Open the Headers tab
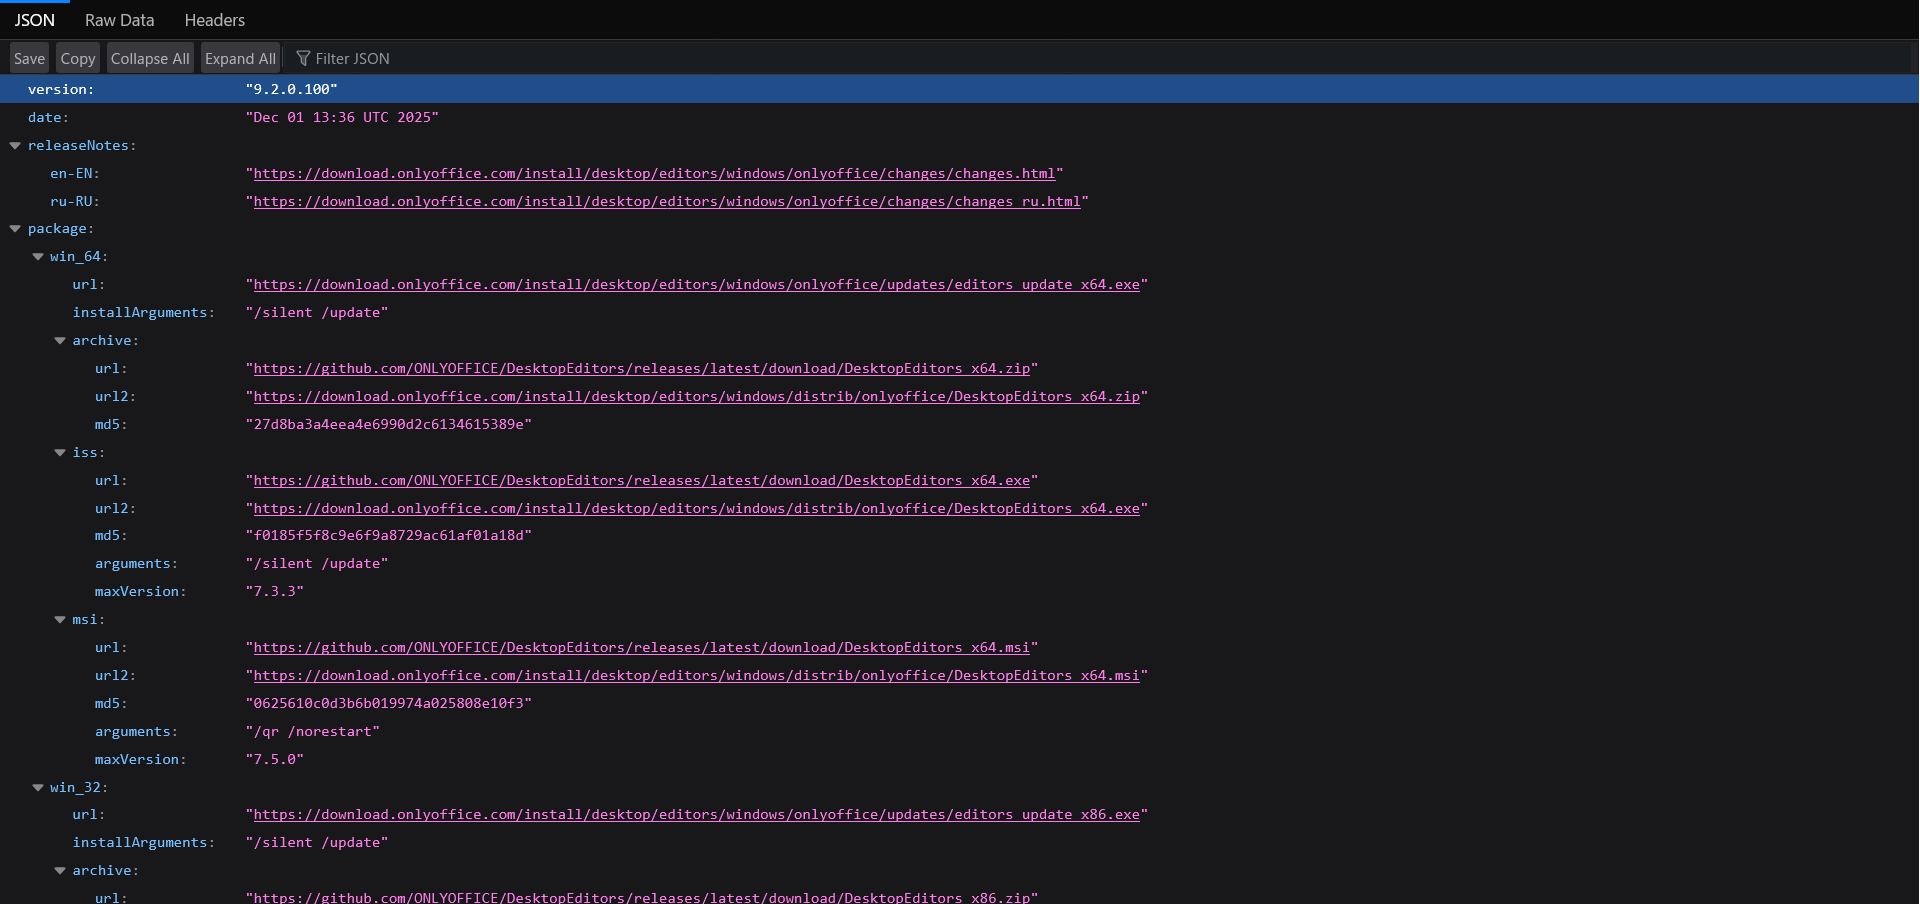This screenshot has height=904, width=1920. click(x=214, y=20)
